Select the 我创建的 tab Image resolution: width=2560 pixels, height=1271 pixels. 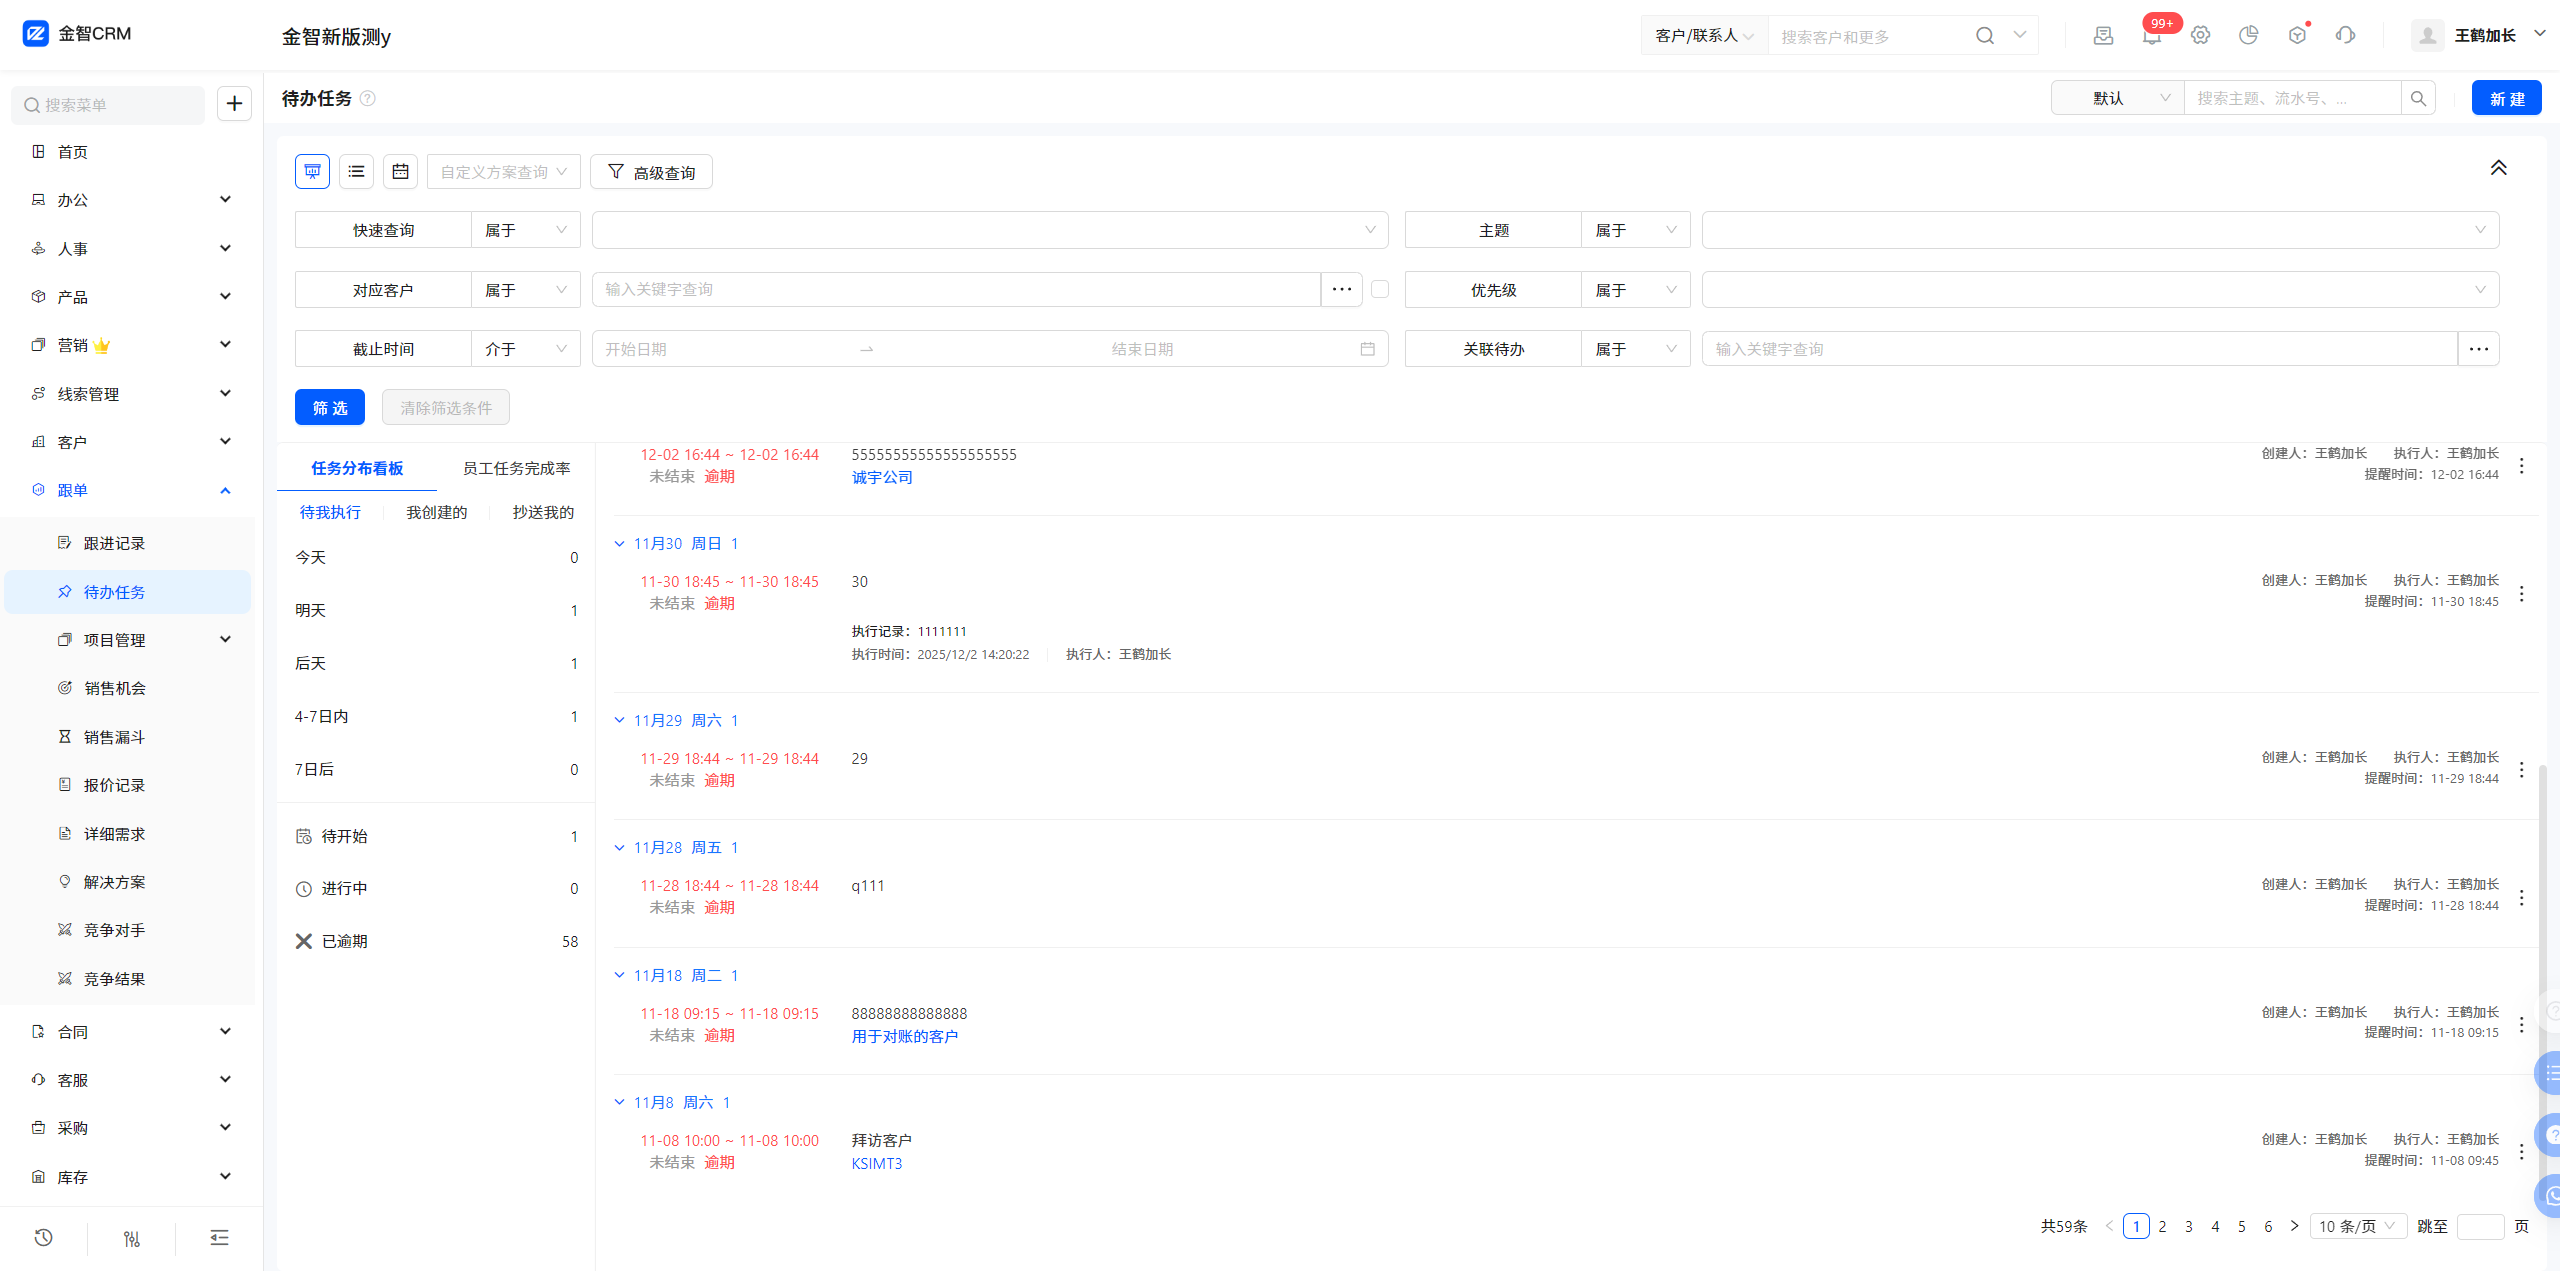click(436, 512)
